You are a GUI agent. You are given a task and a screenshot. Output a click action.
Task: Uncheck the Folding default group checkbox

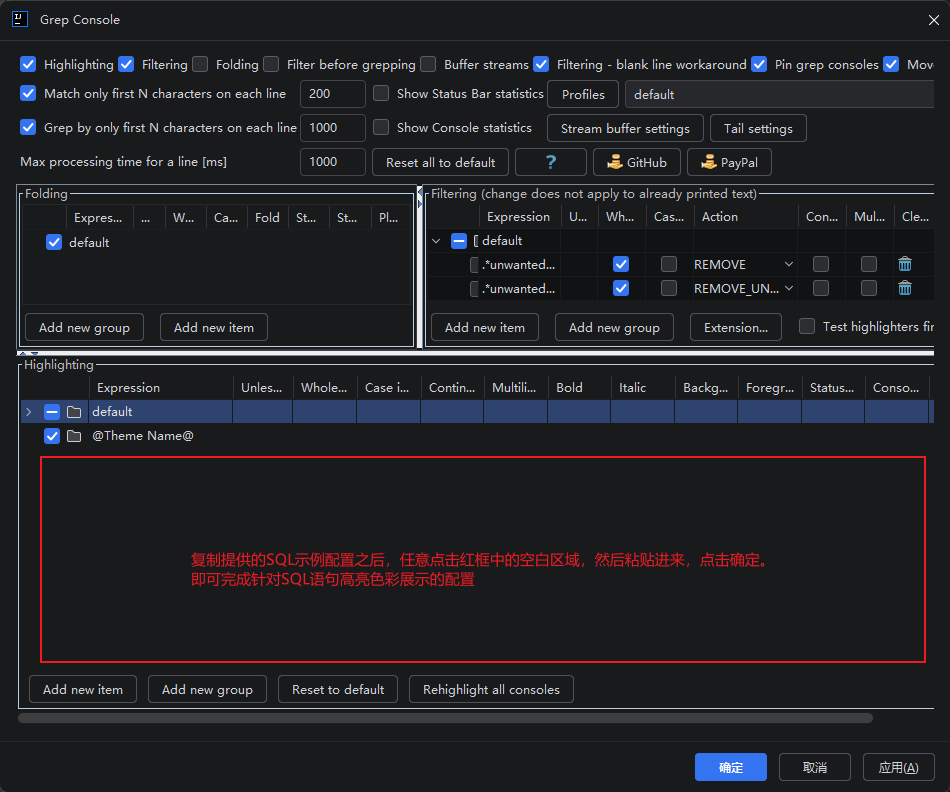click(54, 242)
